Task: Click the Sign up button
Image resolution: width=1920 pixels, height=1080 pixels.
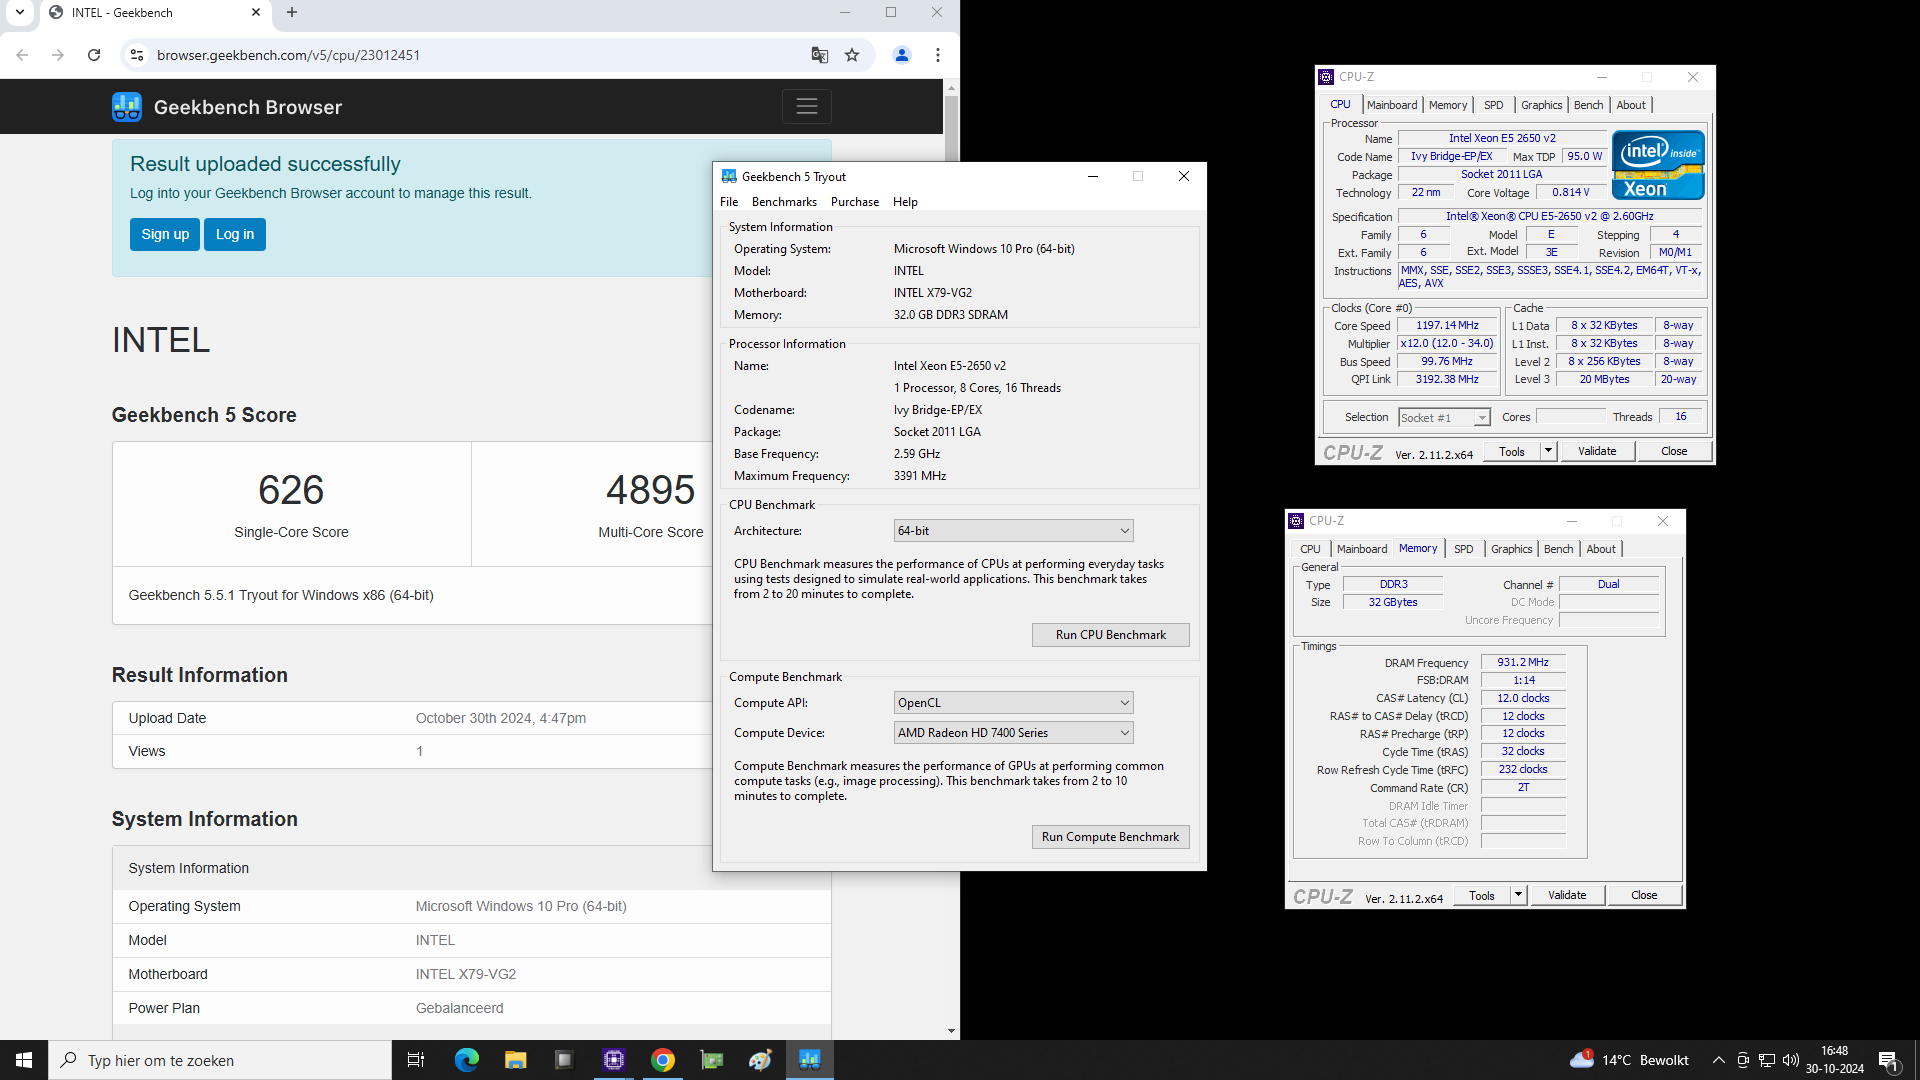Action: pos(165,234)
